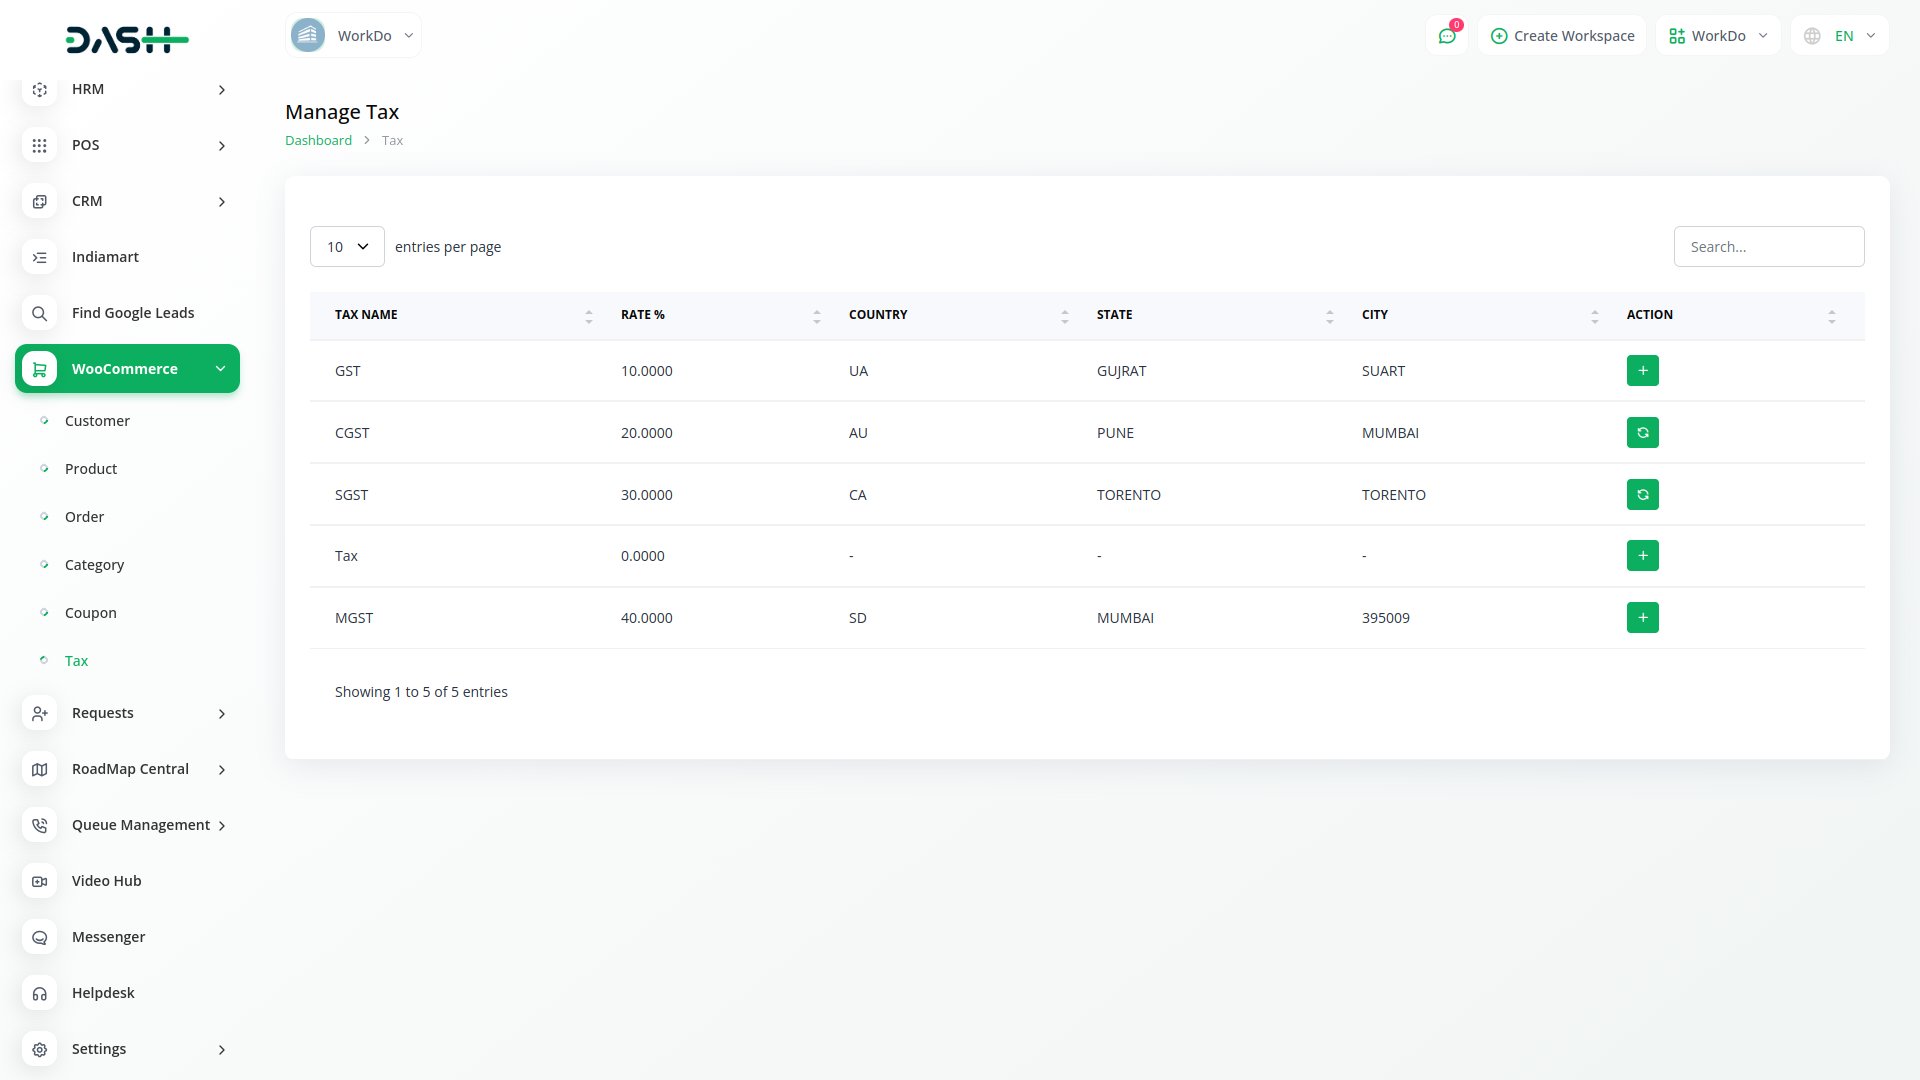Click the plus action icon for GST
The image size is (1920, 1080).
coord(1642,371)
